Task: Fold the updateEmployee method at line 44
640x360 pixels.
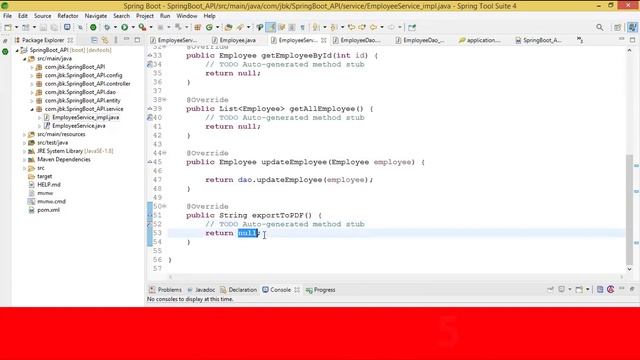Action: (x=165, y=153)
